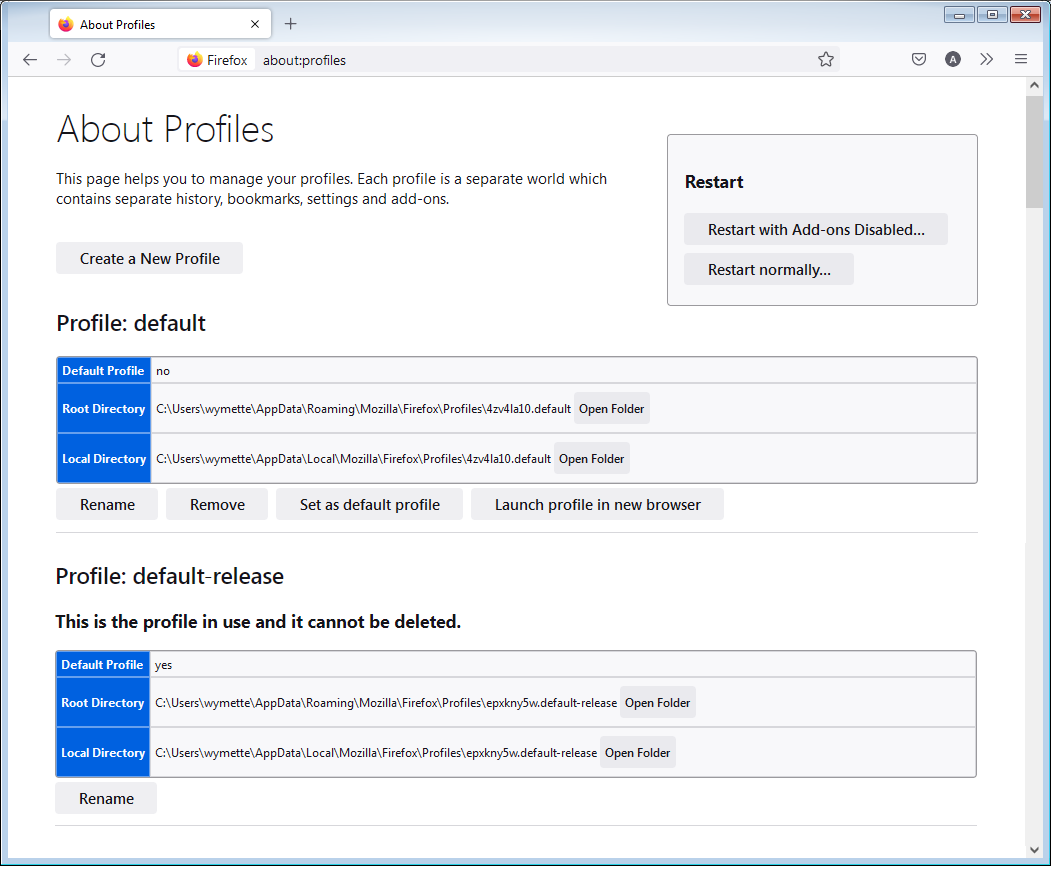
Task: Remove the default profile
Action: [217, 505]
